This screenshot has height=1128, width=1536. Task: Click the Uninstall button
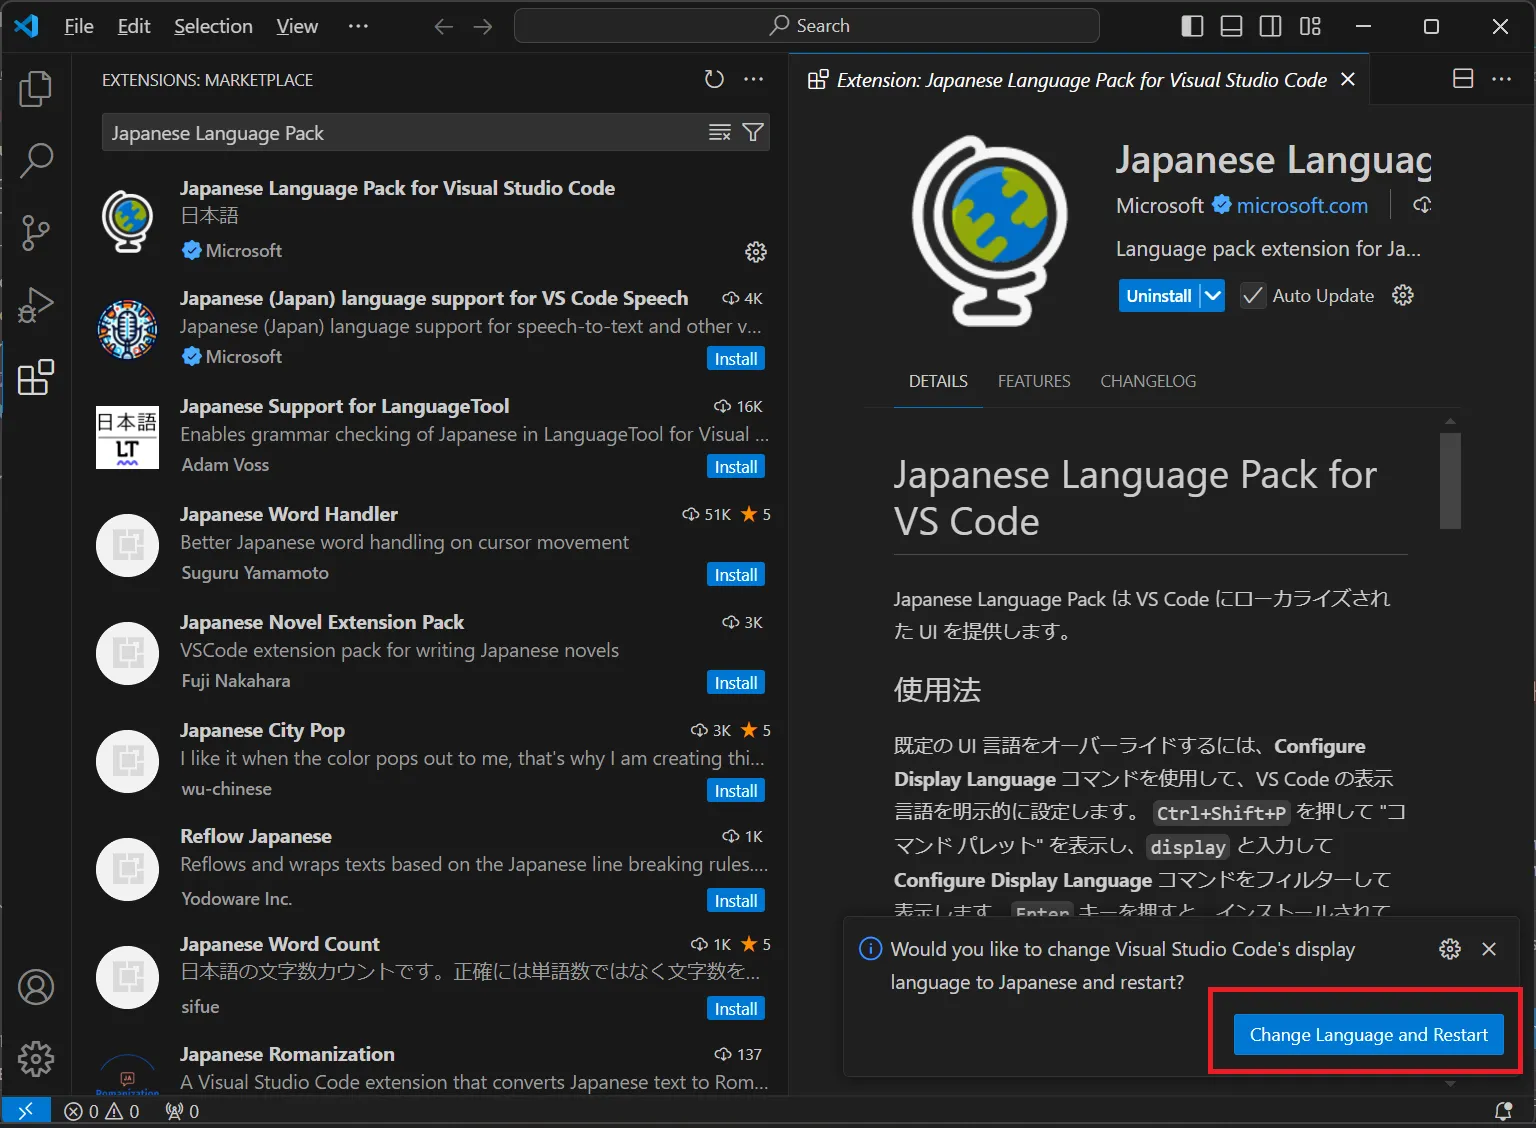coord(1159,296)
